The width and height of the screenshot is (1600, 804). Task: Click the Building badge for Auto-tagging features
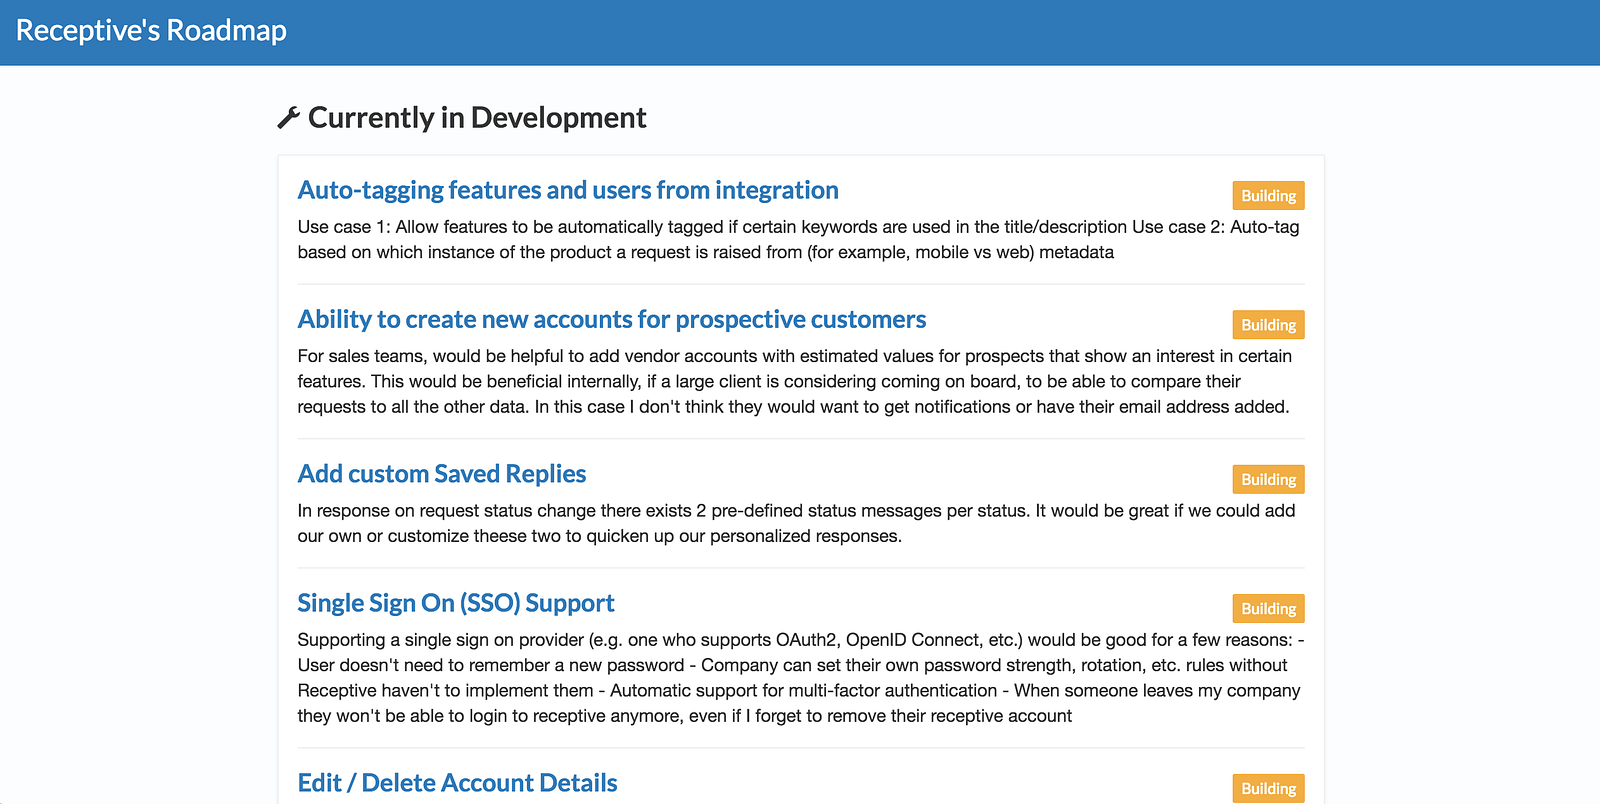pyautogui.click(x=1268, y=196)
